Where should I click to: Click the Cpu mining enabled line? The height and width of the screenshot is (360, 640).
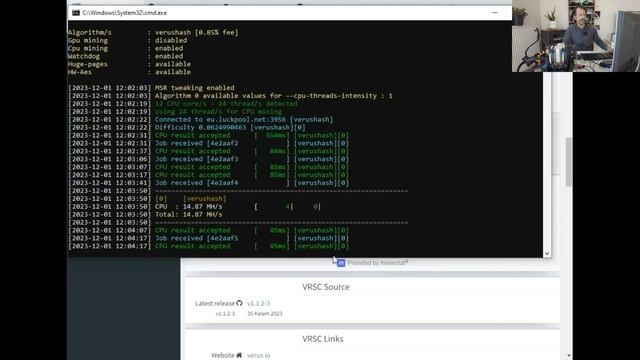click(x=125, y=48)
